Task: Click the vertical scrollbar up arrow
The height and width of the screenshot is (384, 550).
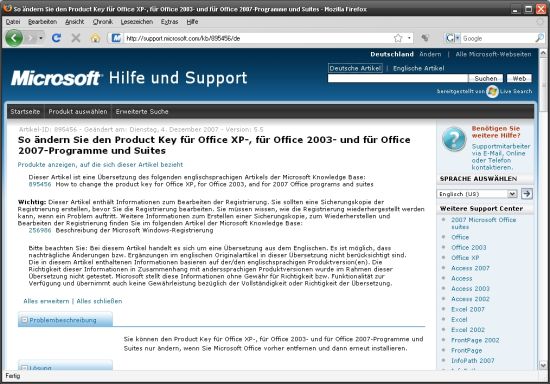Action: (543, 53)
